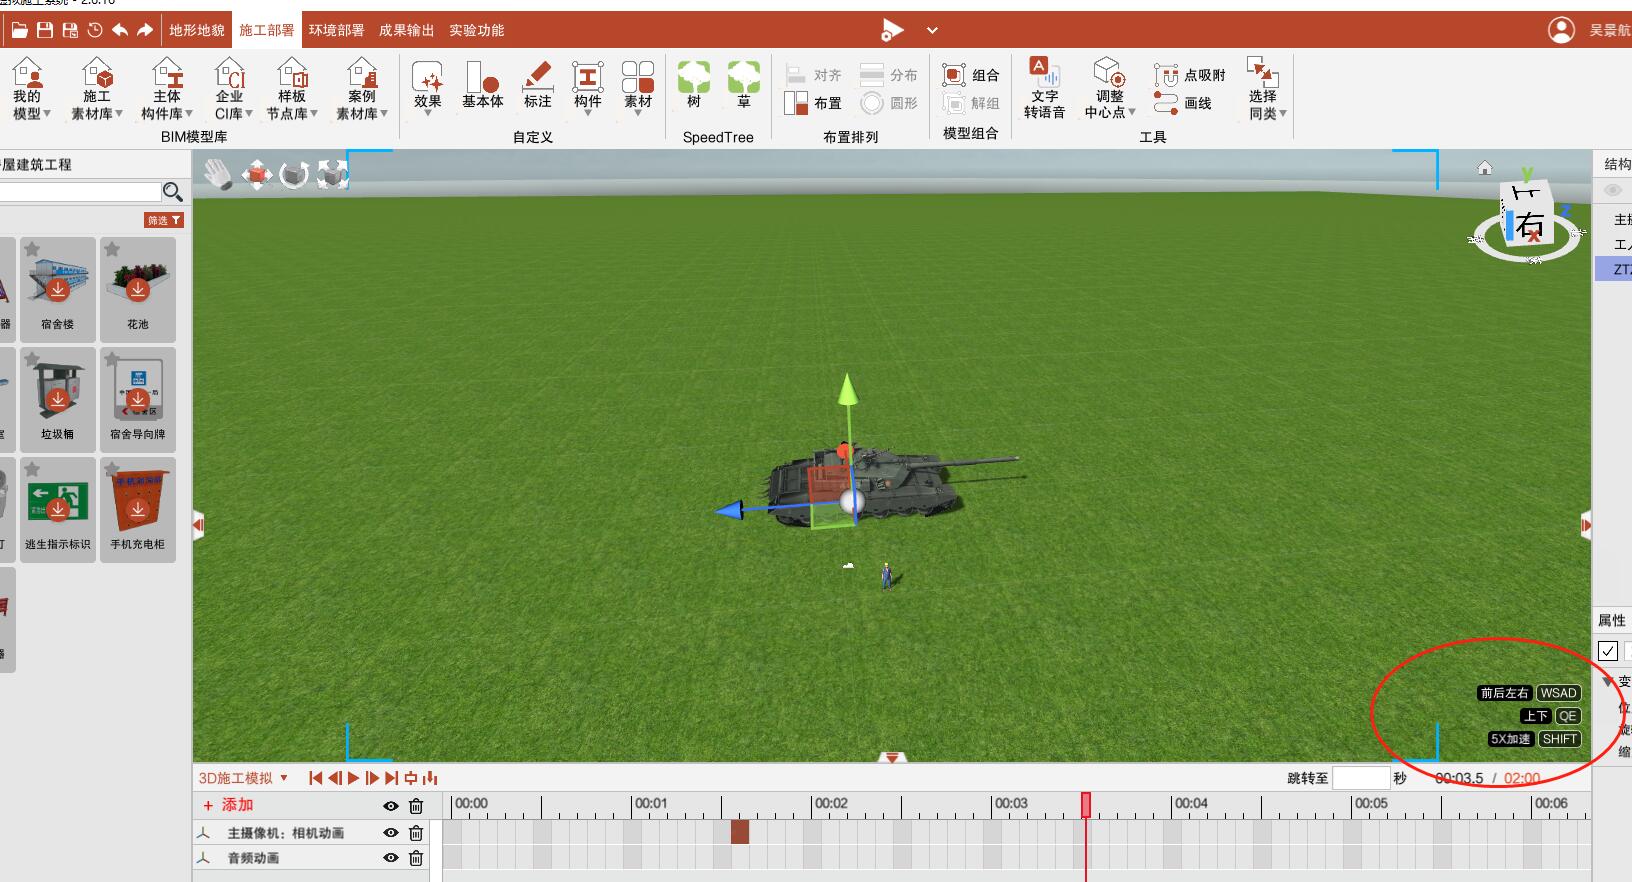
Task: Click the 跳转至 seconds input field
Action: tap(1361, 778)
